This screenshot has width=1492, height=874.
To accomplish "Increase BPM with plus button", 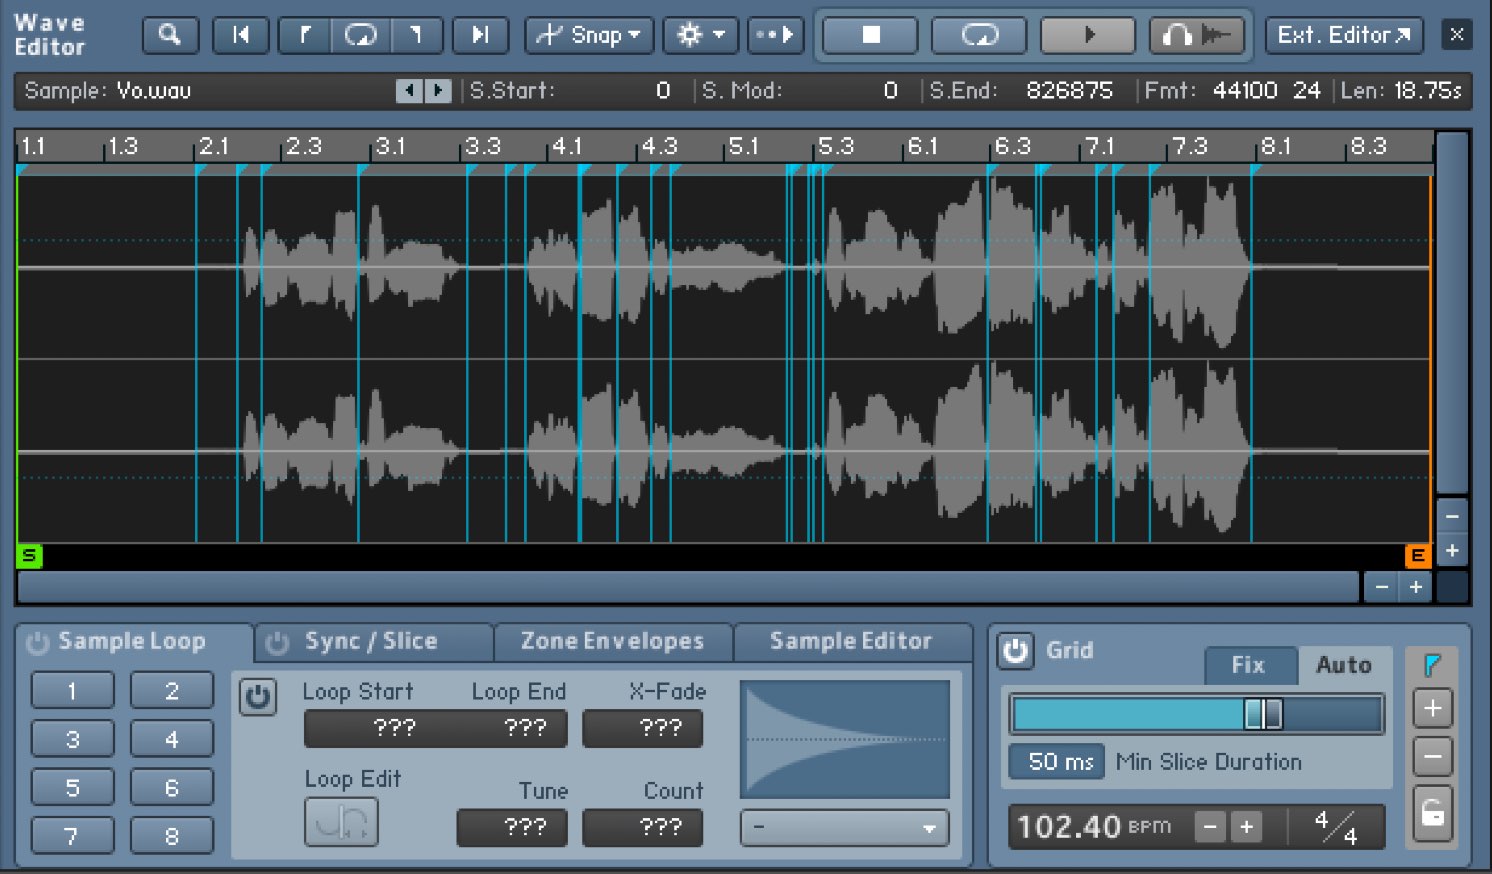I will pos(1246,827).
